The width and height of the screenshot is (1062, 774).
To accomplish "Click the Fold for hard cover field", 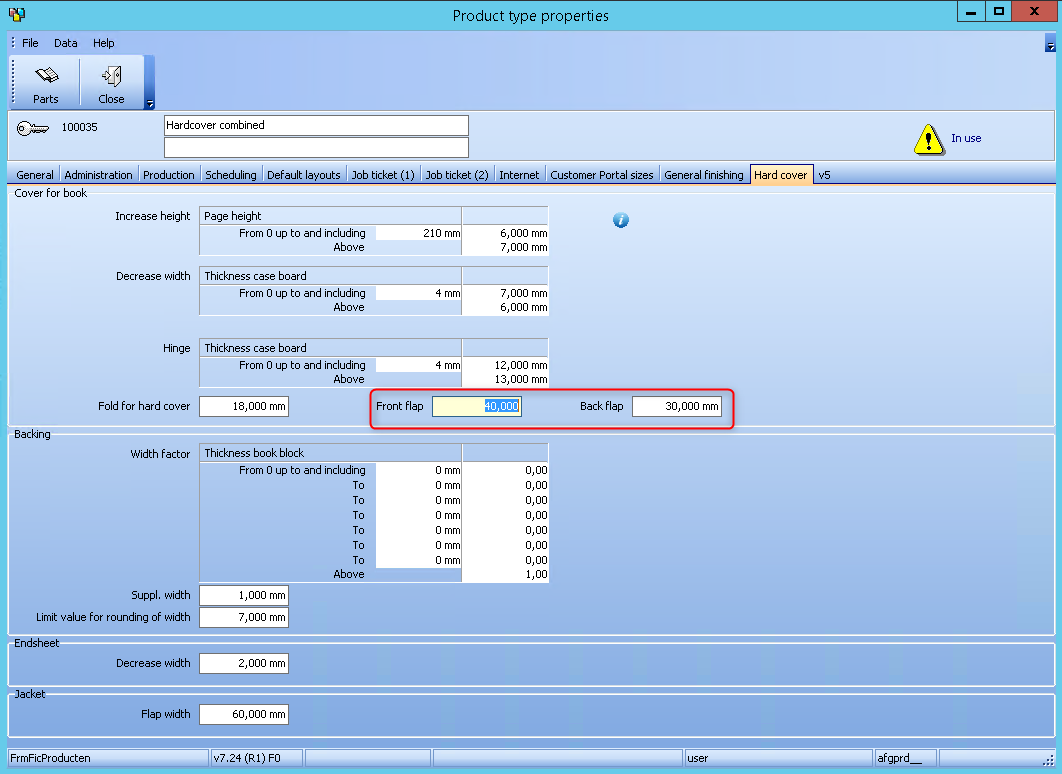I will click(244, 406).
